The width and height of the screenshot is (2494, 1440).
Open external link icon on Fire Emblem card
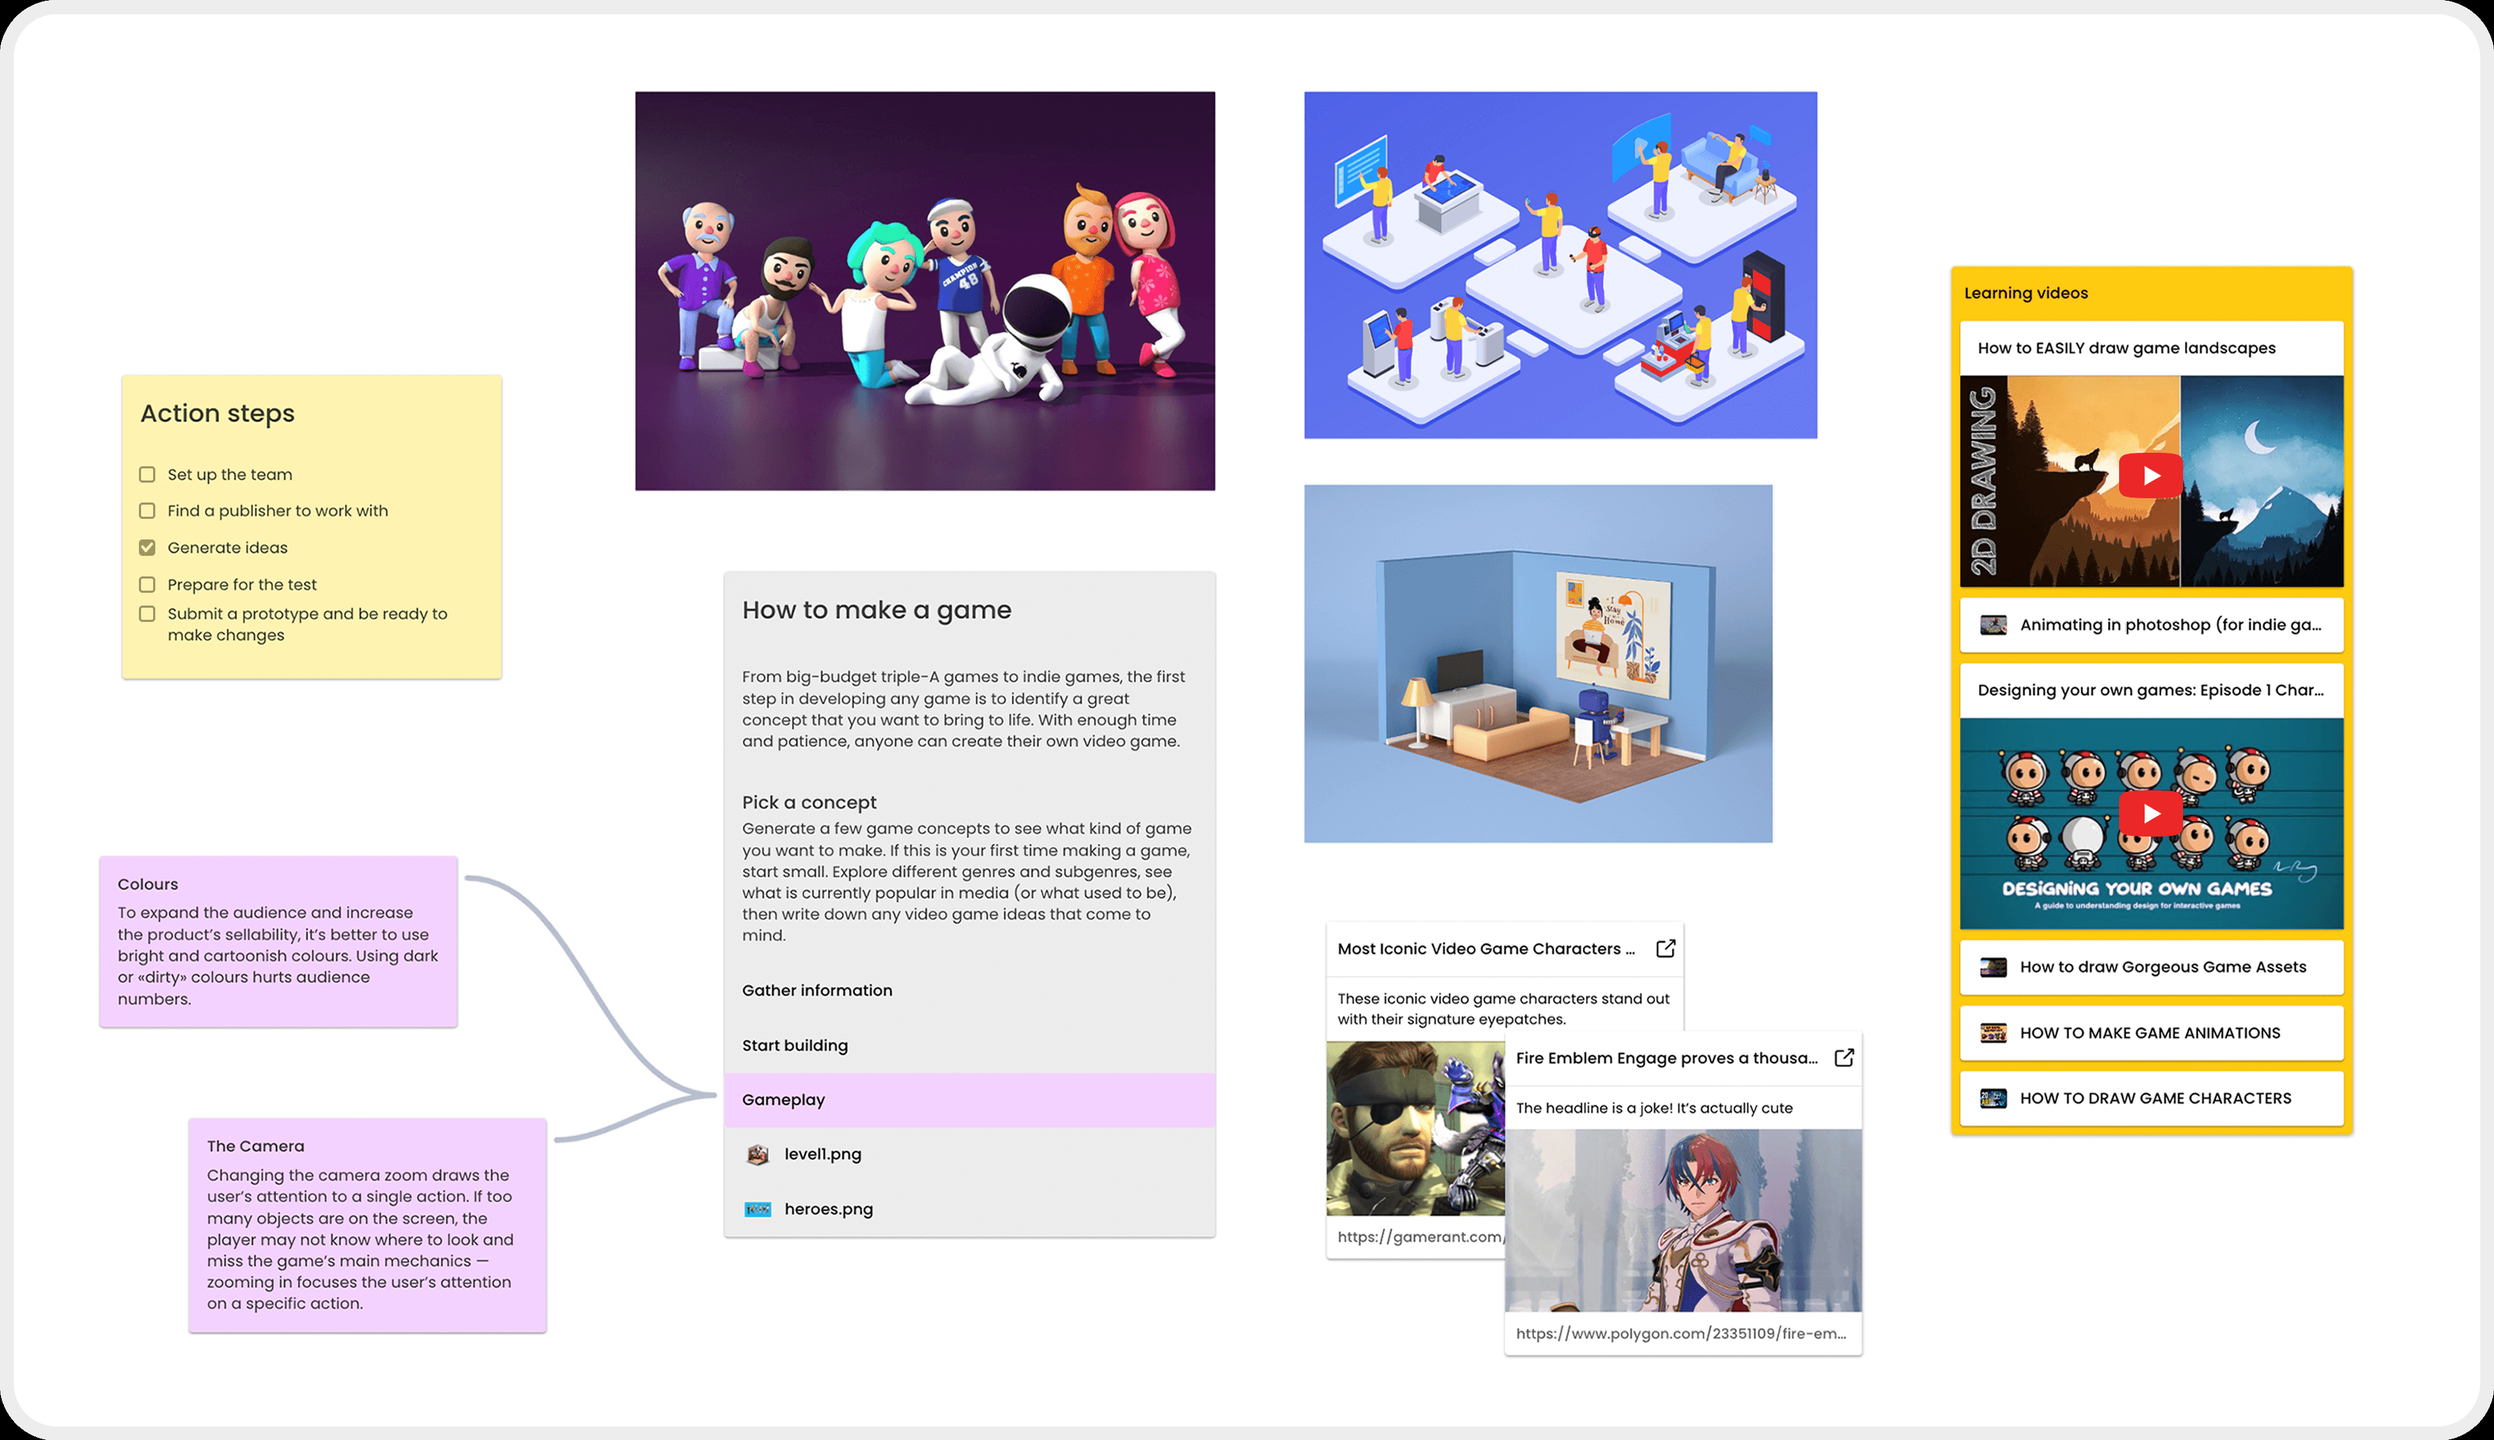(1844, 1058)
